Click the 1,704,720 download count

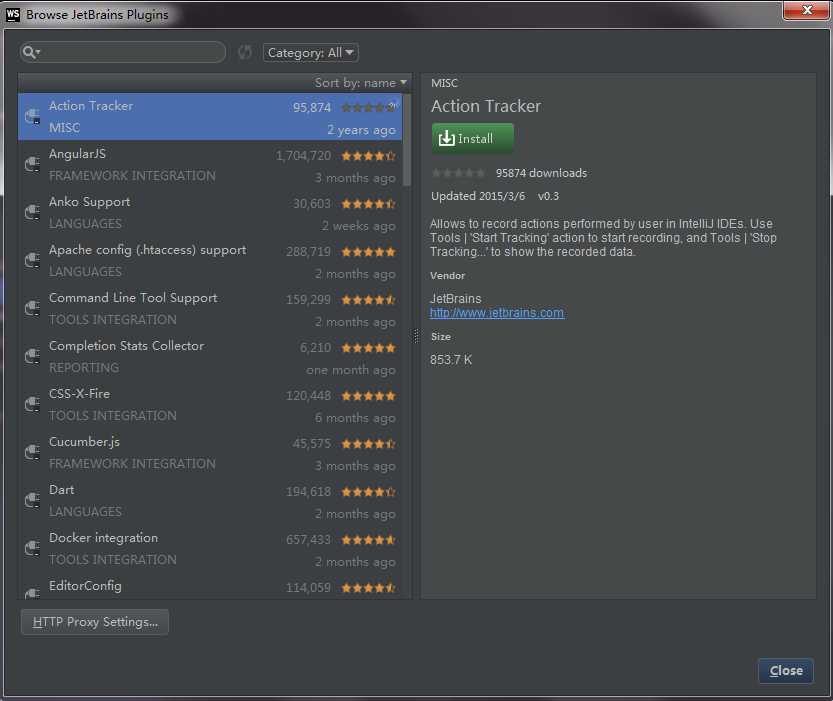(303, 156)
